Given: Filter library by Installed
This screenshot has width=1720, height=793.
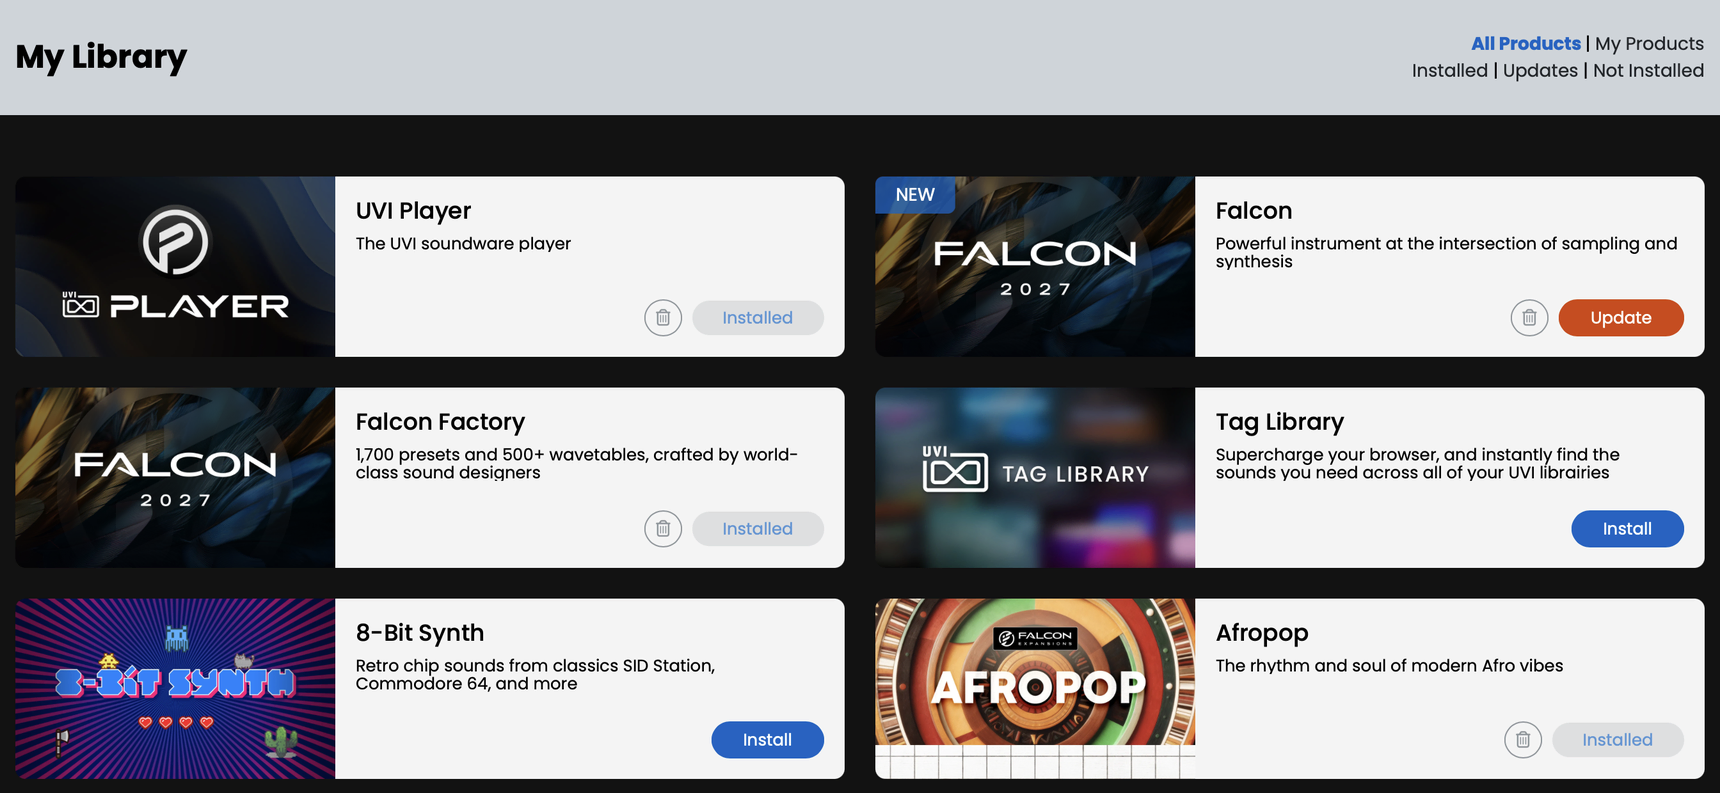Looking at the screenshot, I should coord(1450,71).
